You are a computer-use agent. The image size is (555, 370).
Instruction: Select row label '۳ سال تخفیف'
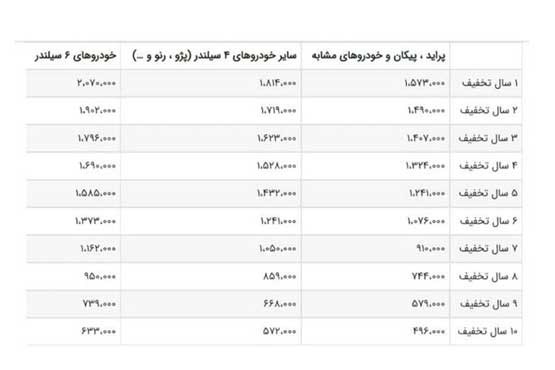[x=488, y=138]
